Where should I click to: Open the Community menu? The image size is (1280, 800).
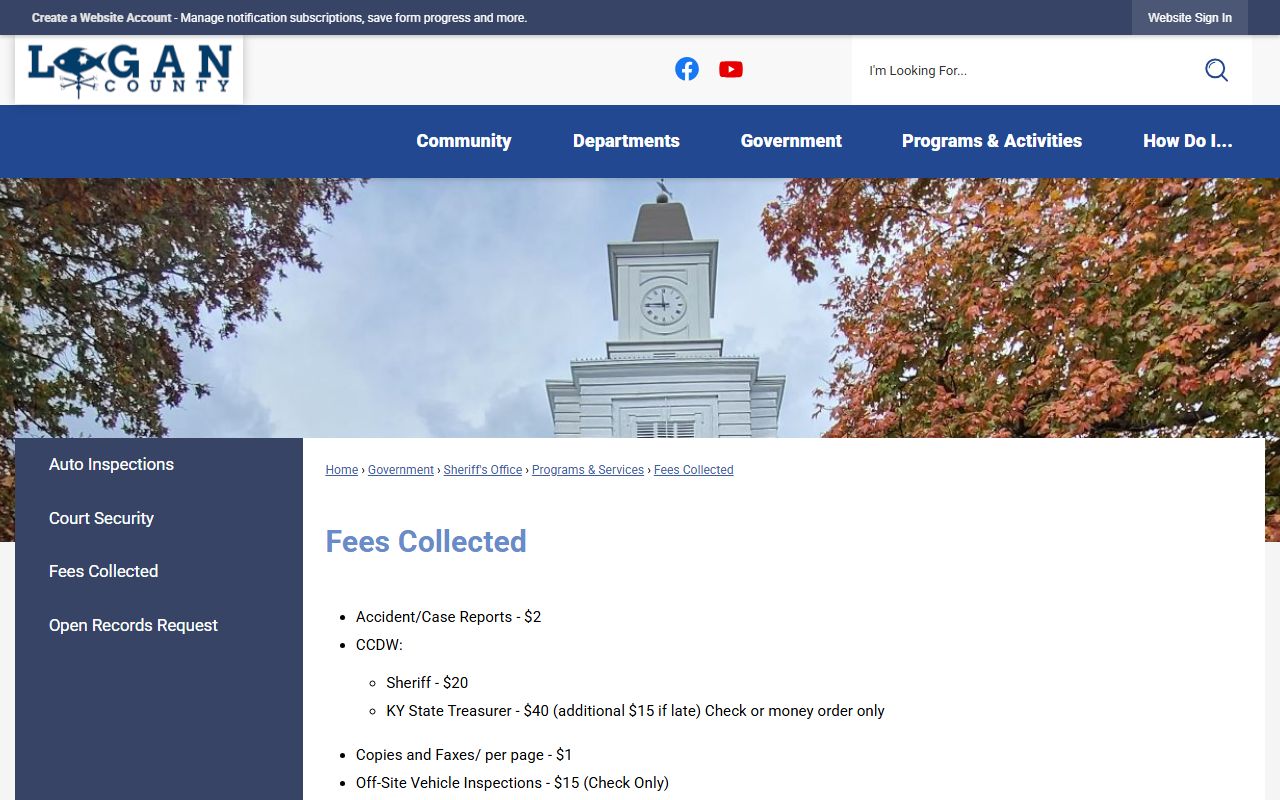coord(464,141)
